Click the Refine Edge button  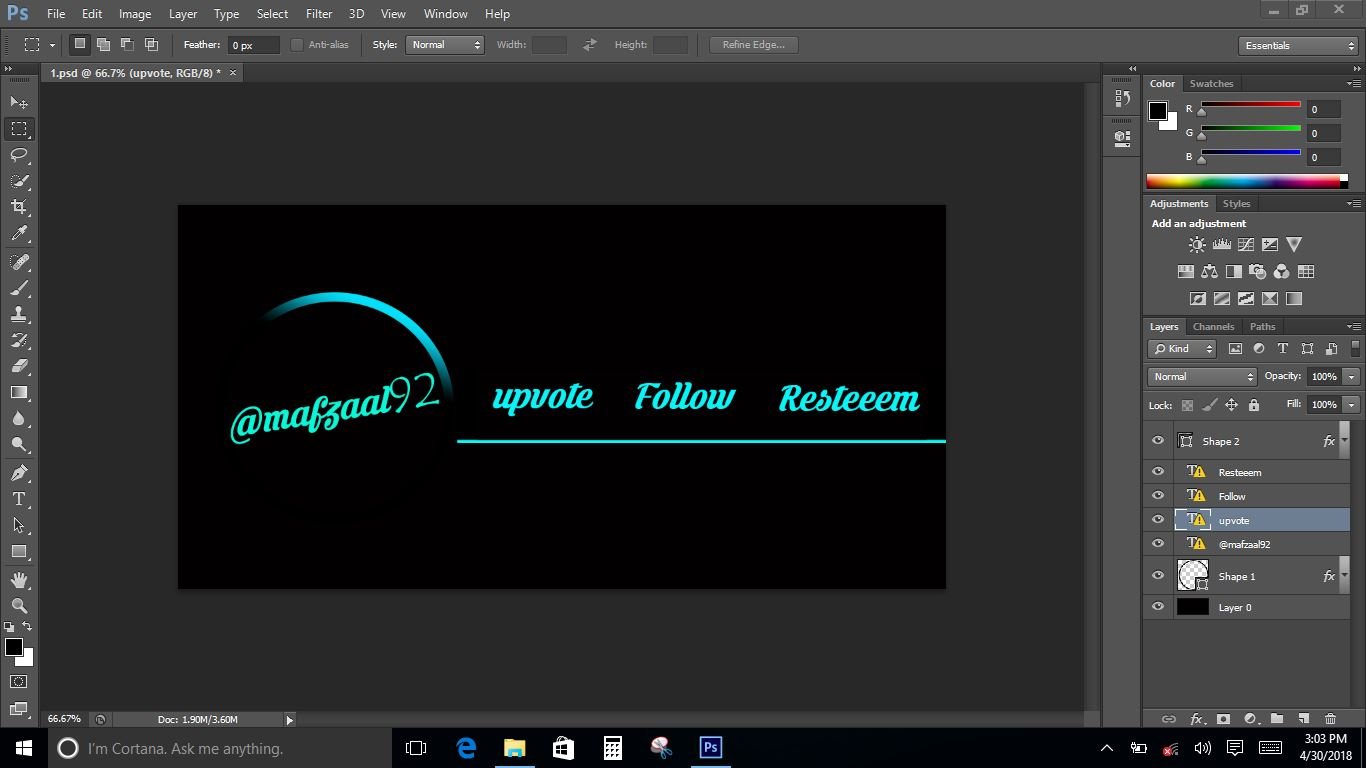tap(754, 45)
